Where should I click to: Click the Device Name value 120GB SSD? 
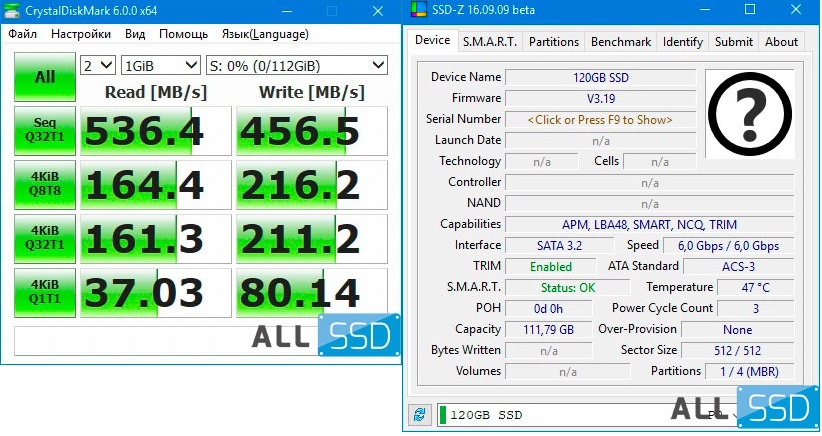(600, 78)
